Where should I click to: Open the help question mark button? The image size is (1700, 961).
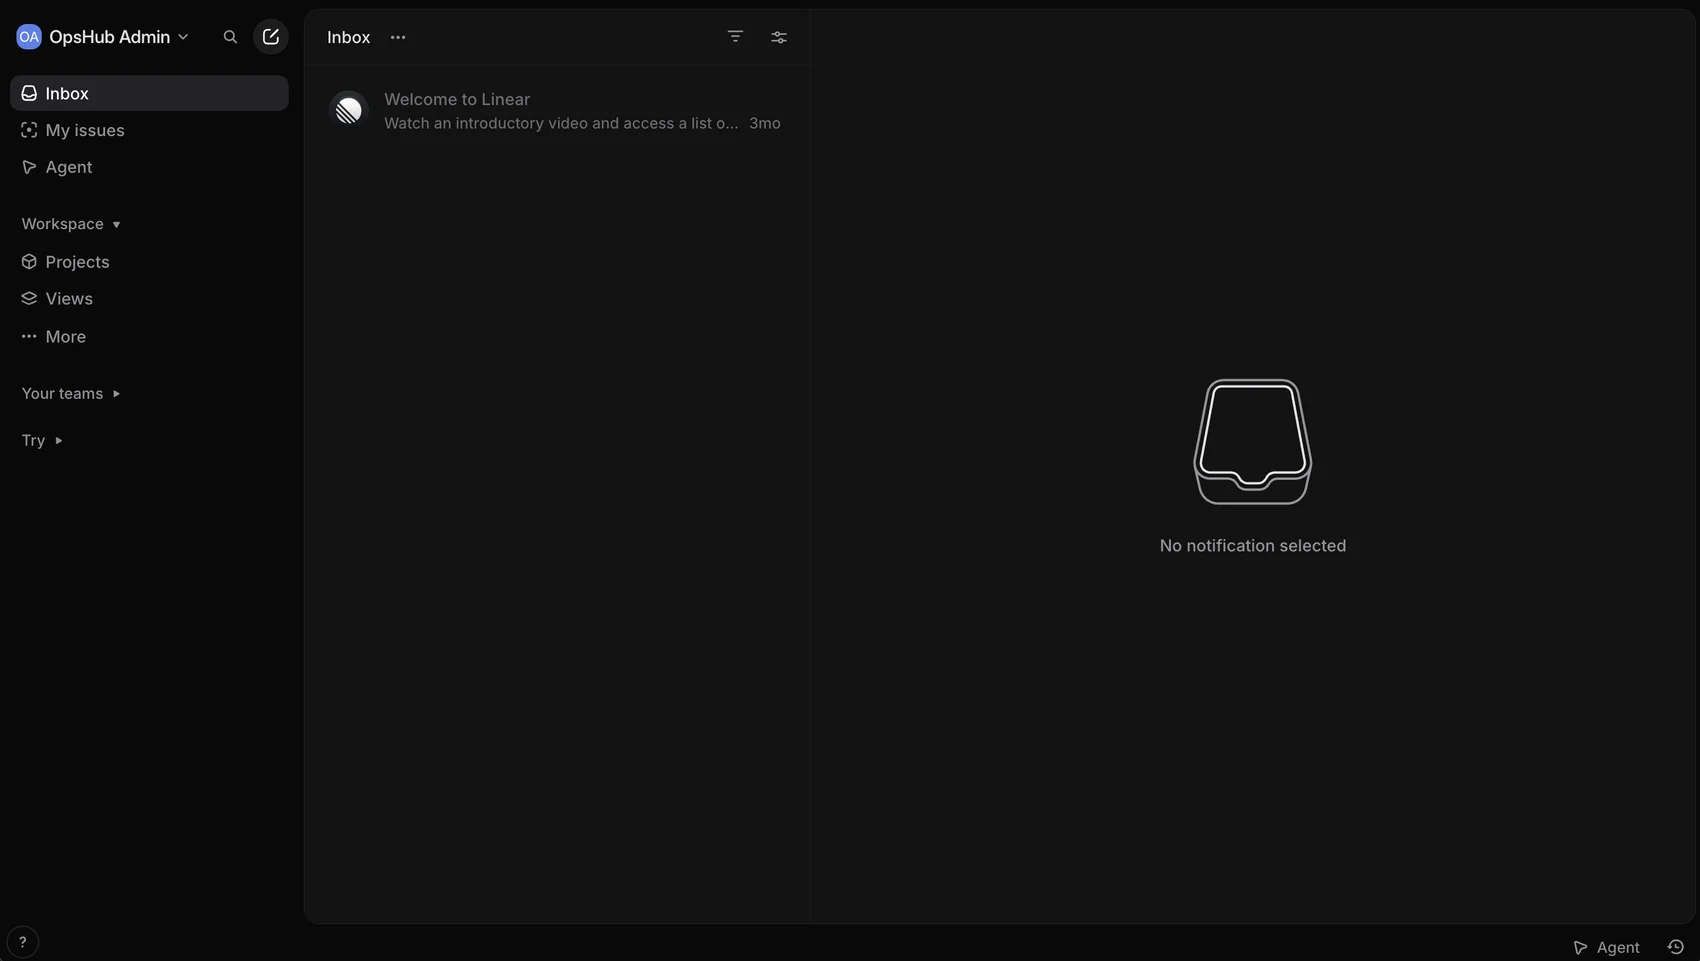click(22, 942)
